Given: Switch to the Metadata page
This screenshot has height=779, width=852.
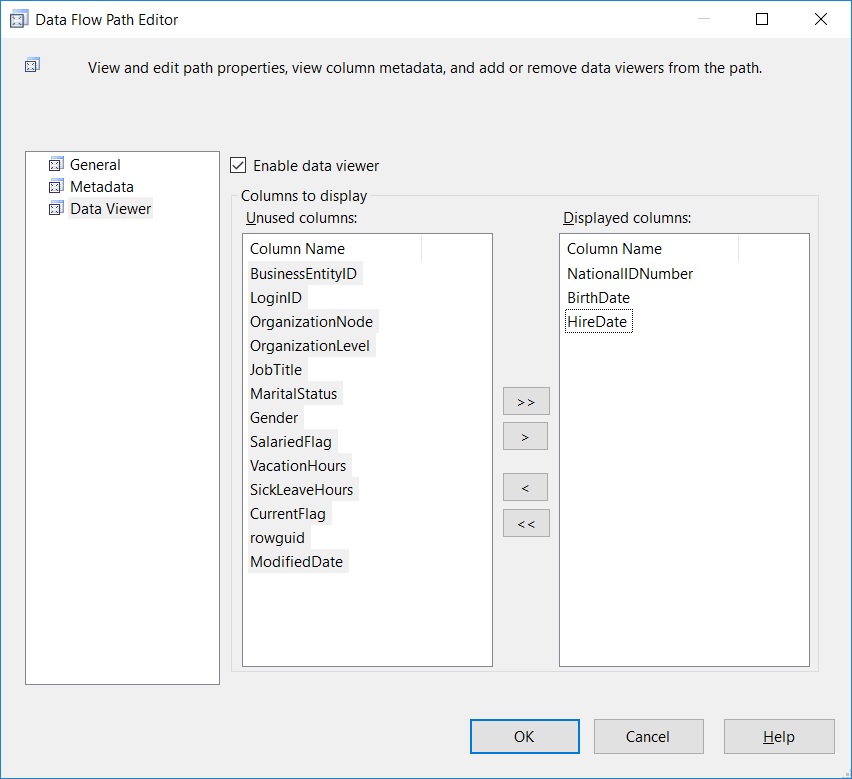Looking at the screenshot, I should click(x=103, y=186).
